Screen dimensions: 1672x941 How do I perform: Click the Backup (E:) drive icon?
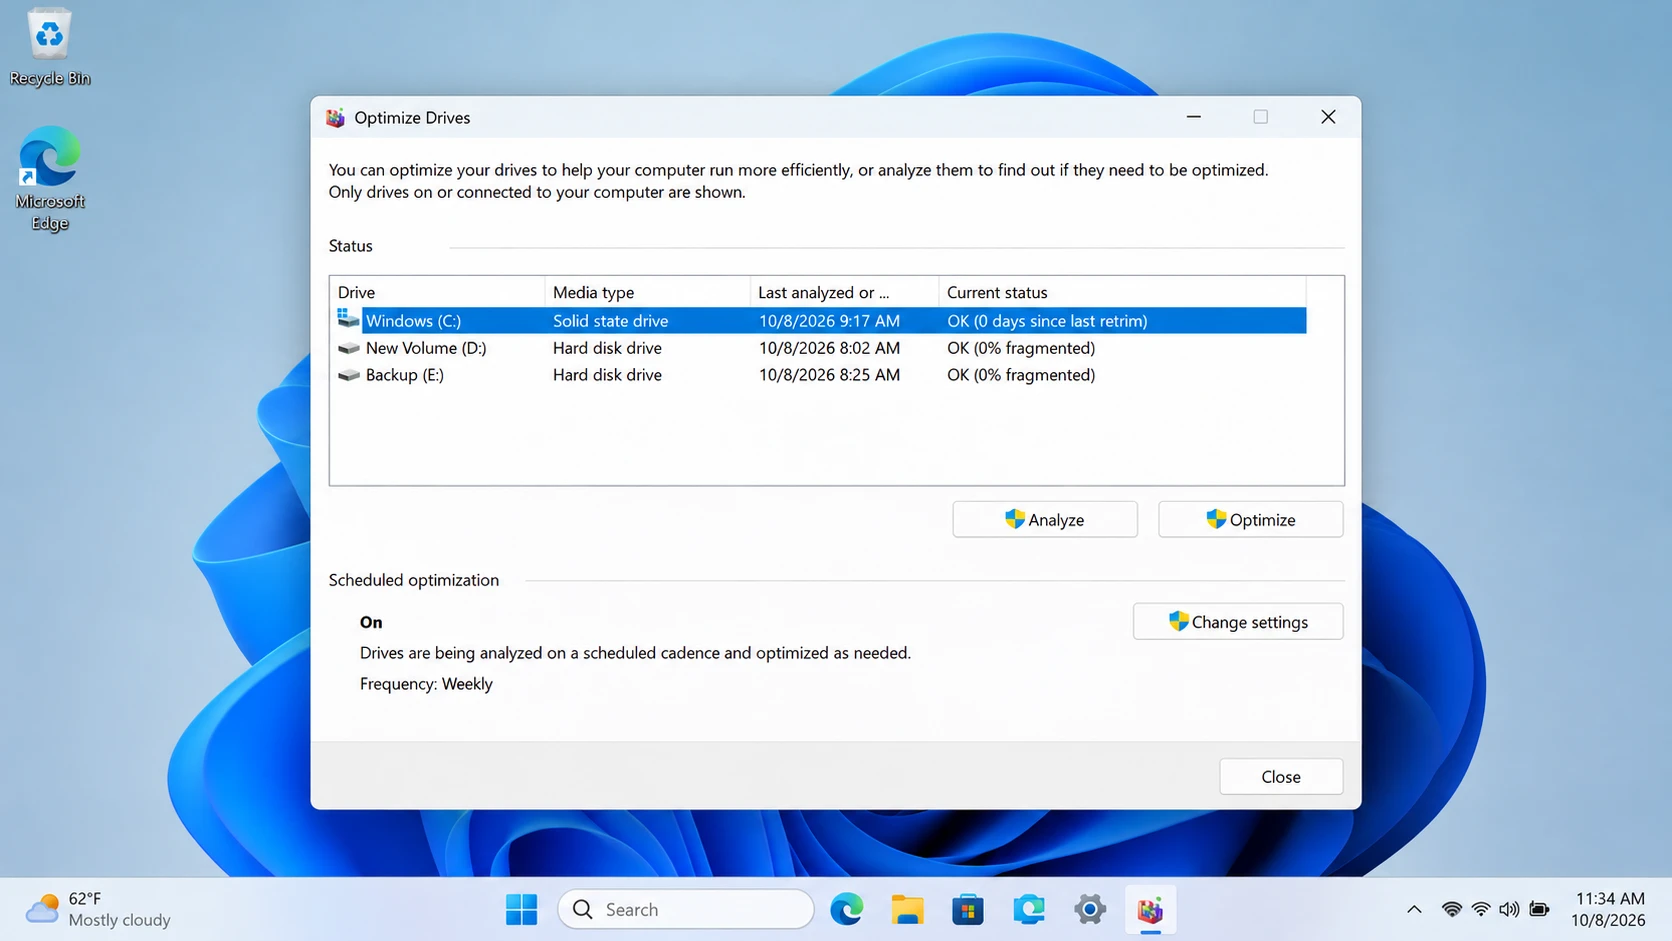[x=348, y=375]
